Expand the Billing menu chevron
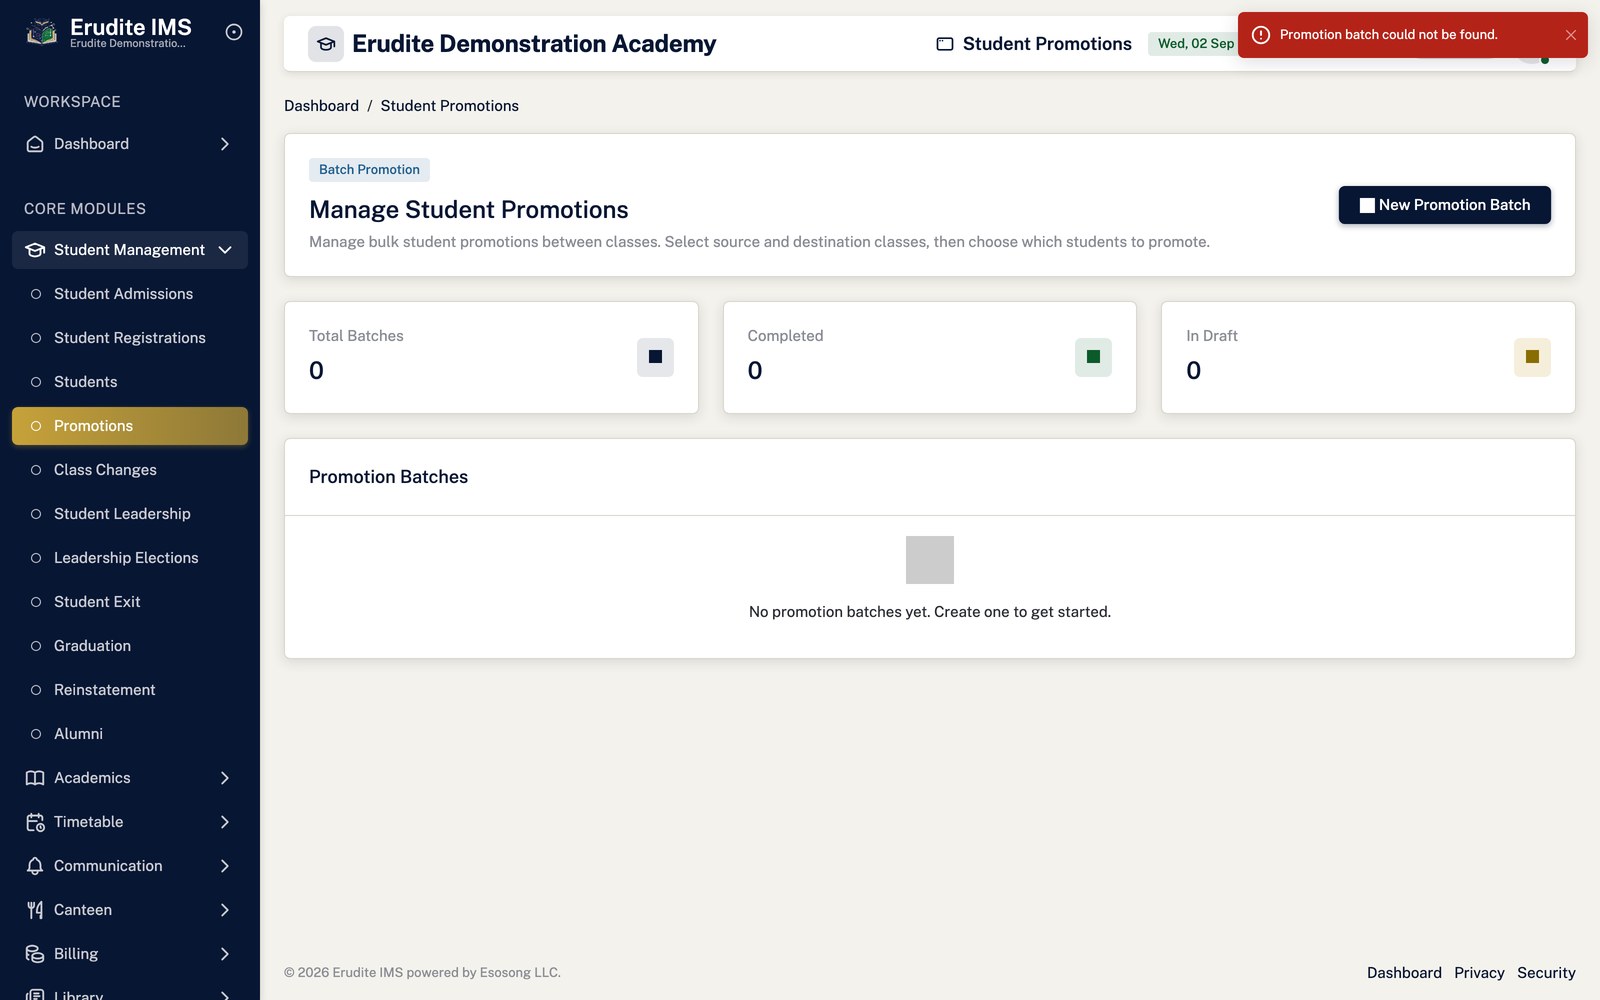 click(x=225, y=954)
